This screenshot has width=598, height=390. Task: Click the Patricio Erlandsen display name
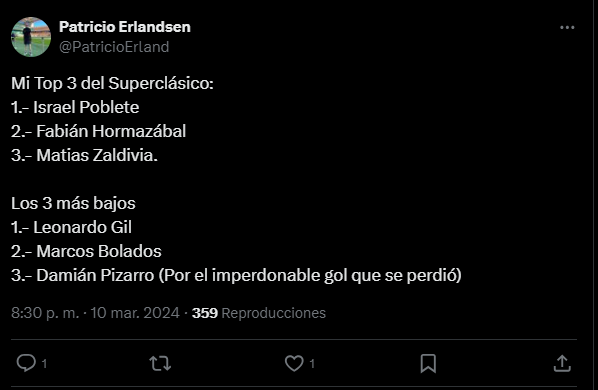click(x=125, y=27)
